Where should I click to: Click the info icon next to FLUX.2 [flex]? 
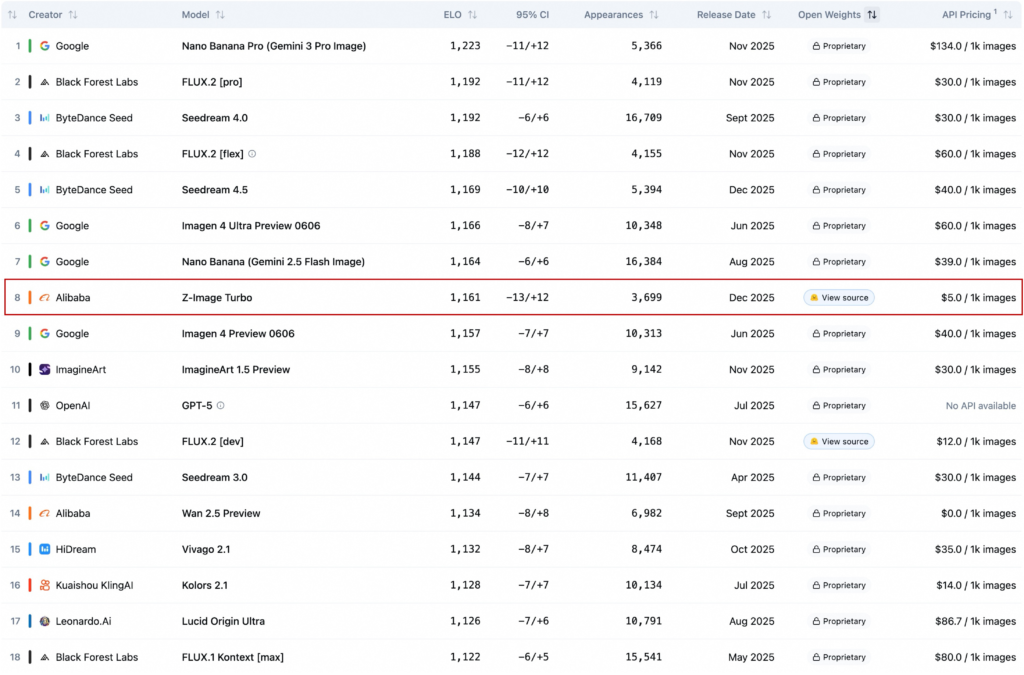pos(252,154)
